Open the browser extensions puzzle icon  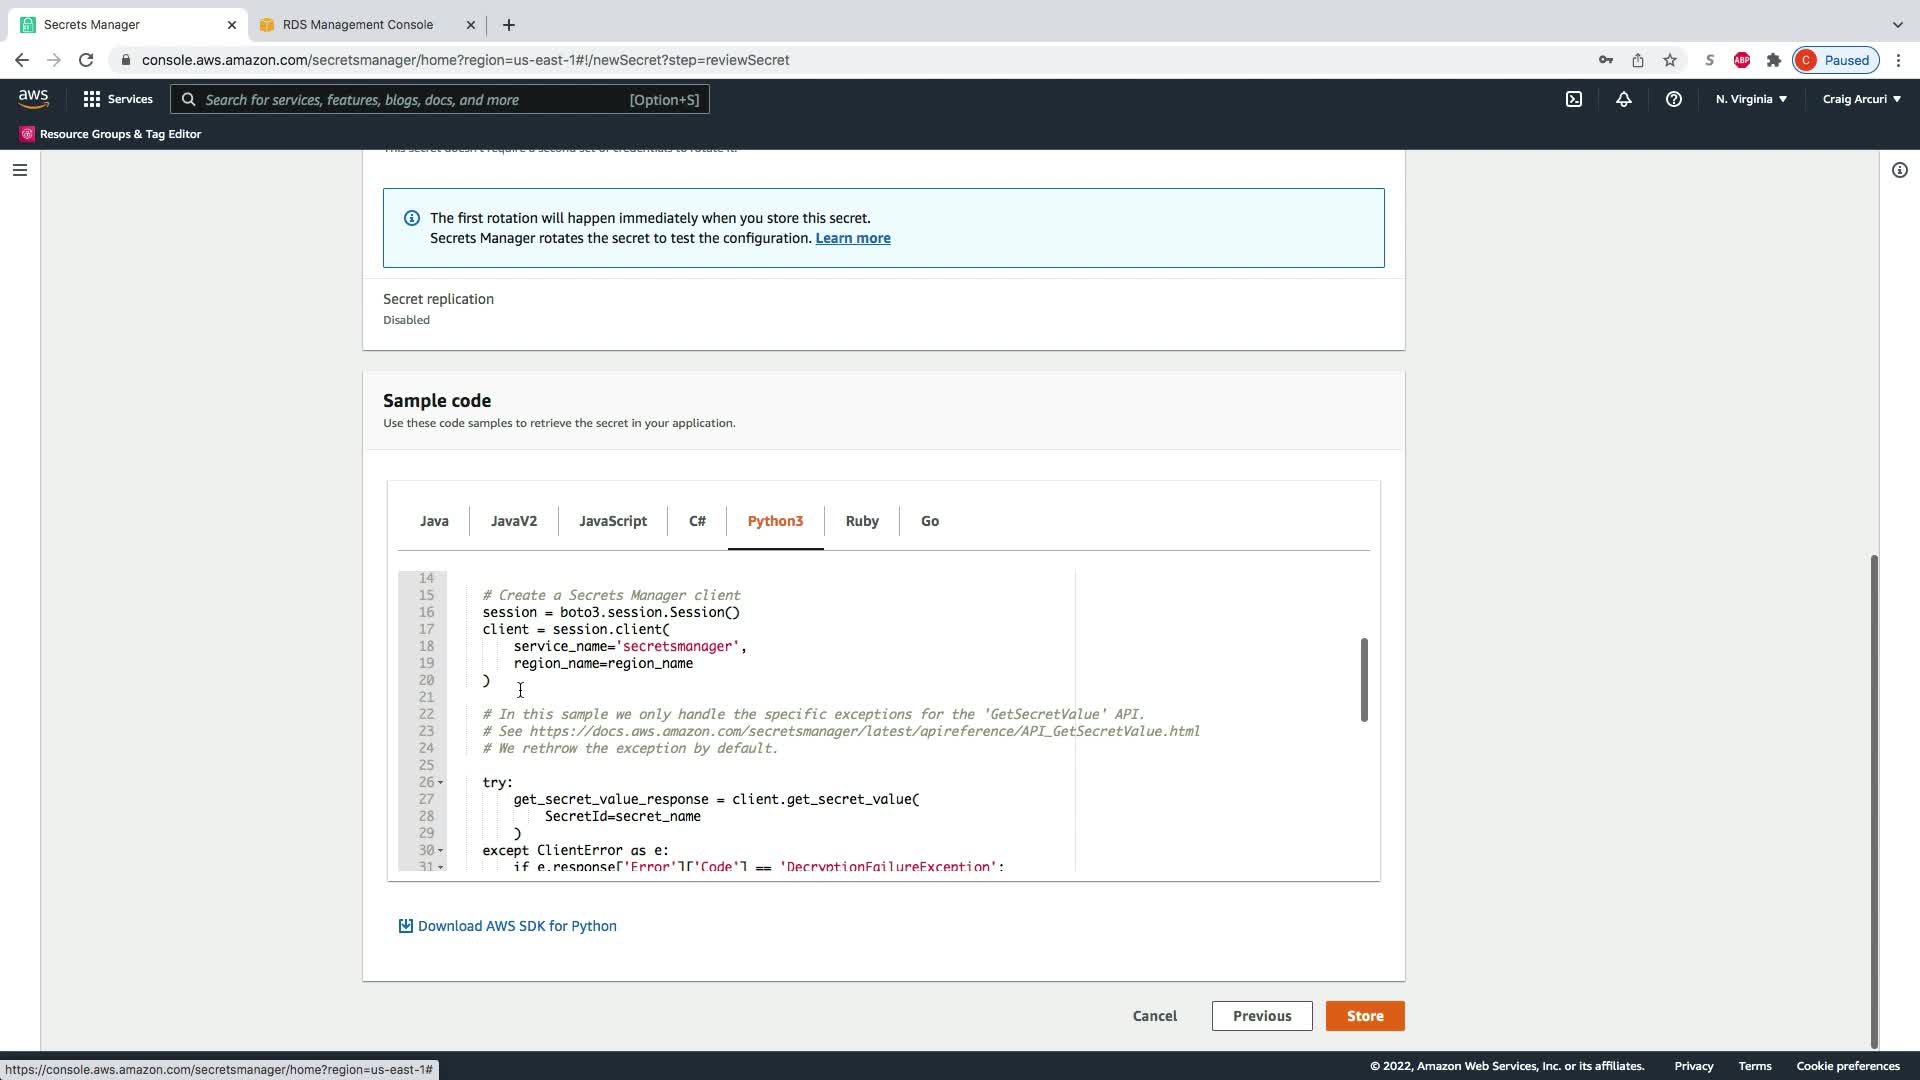click(x=1773, y=60)
